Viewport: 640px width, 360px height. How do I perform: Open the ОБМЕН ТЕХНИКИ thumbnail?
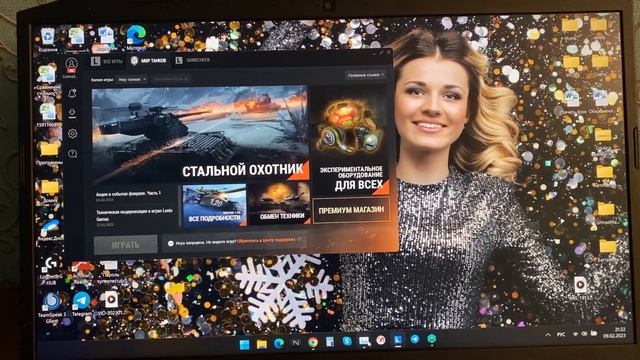(x=280, y=204)
